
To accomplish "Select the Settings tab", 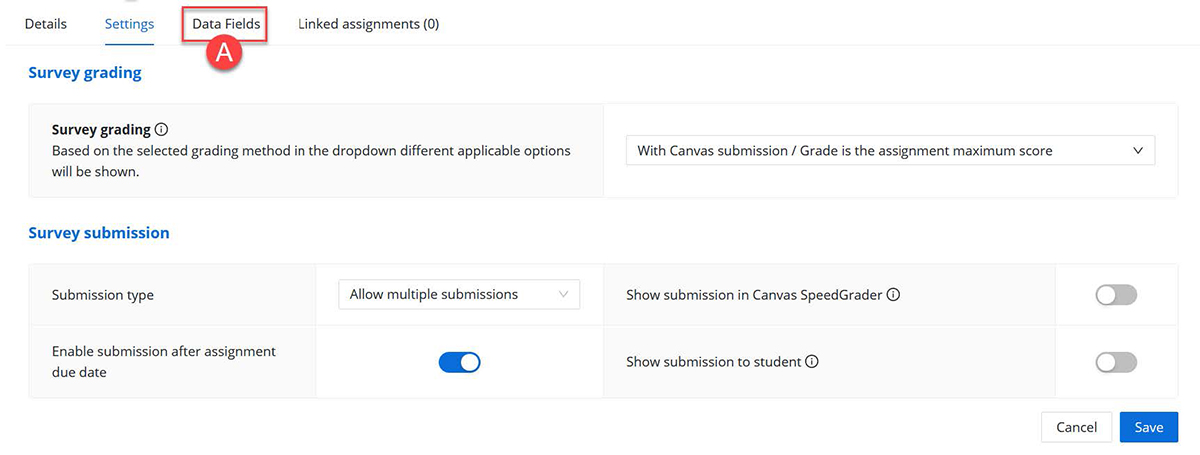I will coord(129,24).
